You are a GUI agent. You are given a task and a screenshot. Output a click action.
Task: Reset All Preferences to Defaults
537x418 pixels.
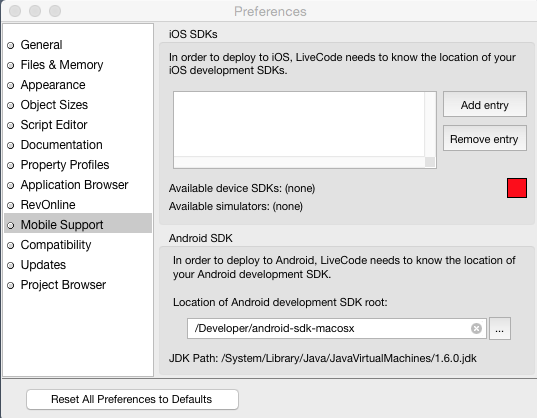point(132,399)
